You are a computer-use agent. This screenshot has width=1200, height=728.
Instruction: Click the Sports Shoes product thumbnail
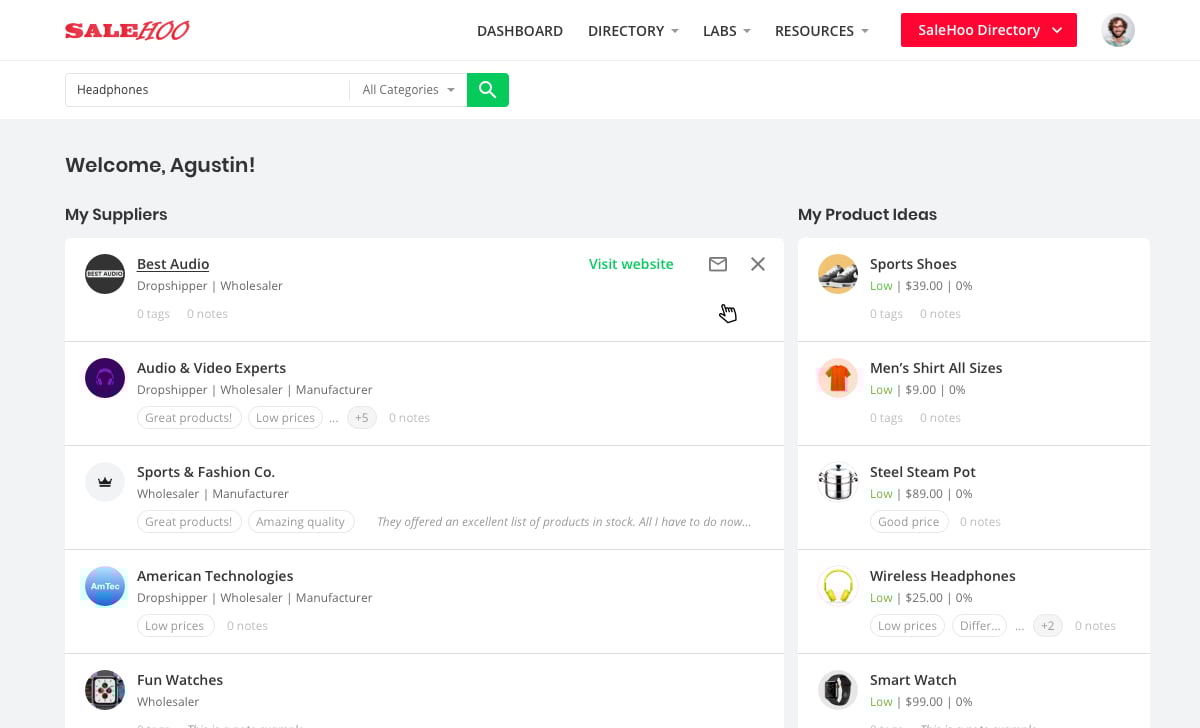point(837,274)
